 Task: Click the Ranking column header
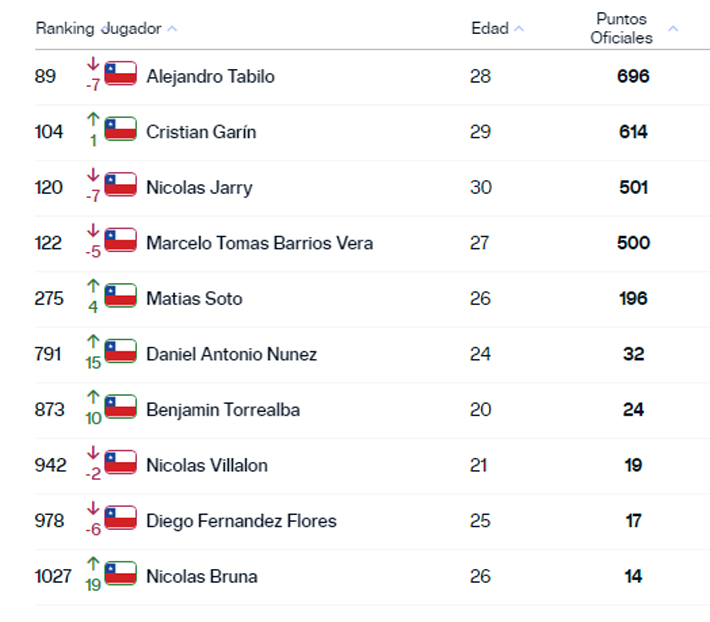point(65,29)
